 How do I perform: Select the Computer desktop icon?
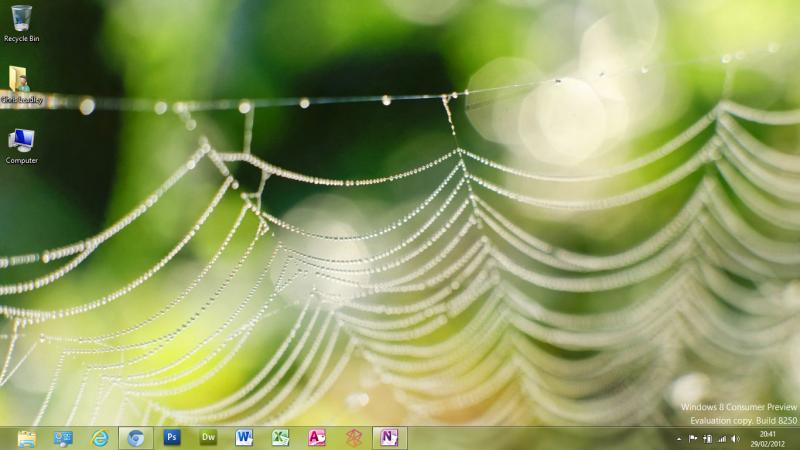point(21,140)
